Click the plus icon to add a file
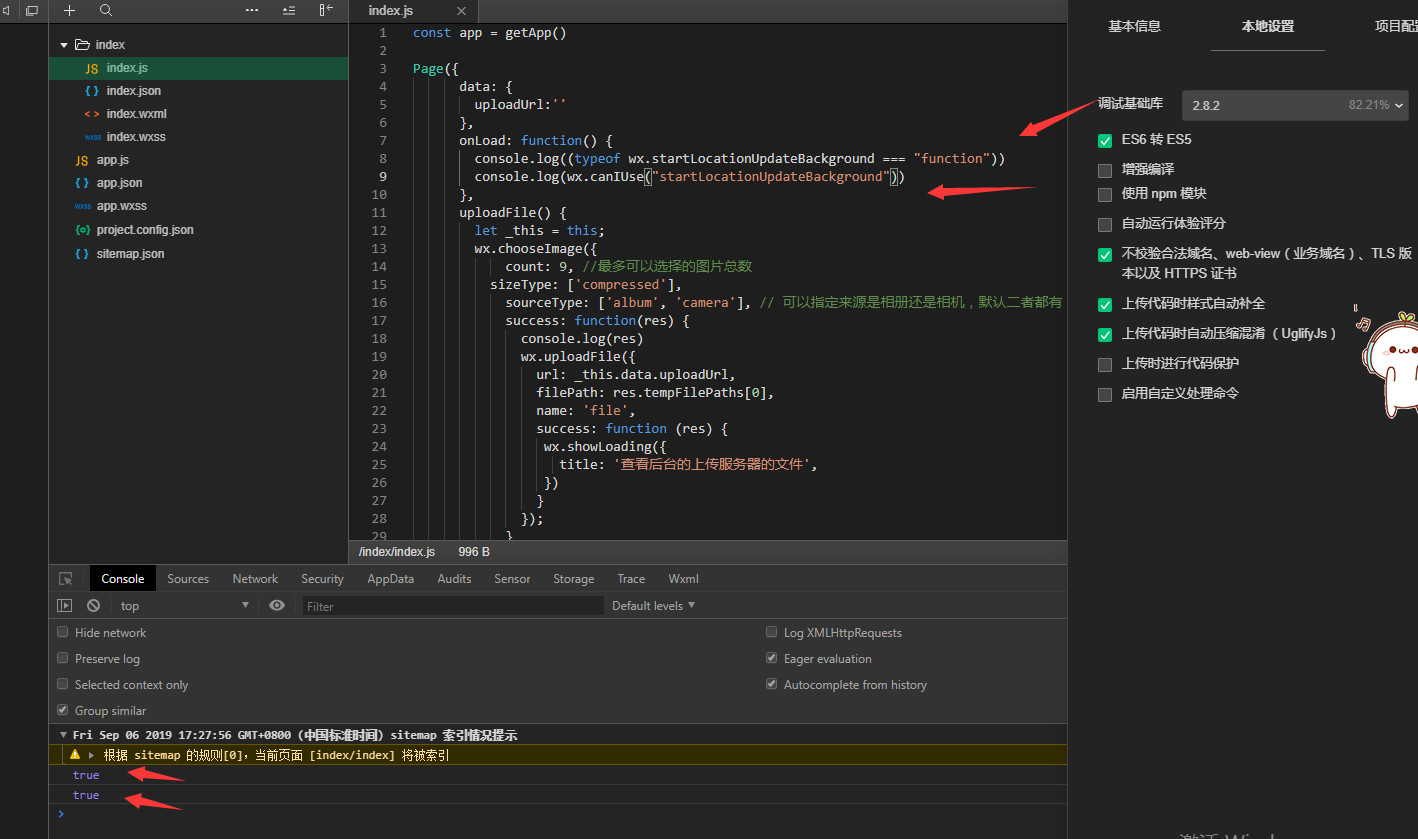Image resolution: width=1418 pixels, height=839 pixels. click(69, 10)
